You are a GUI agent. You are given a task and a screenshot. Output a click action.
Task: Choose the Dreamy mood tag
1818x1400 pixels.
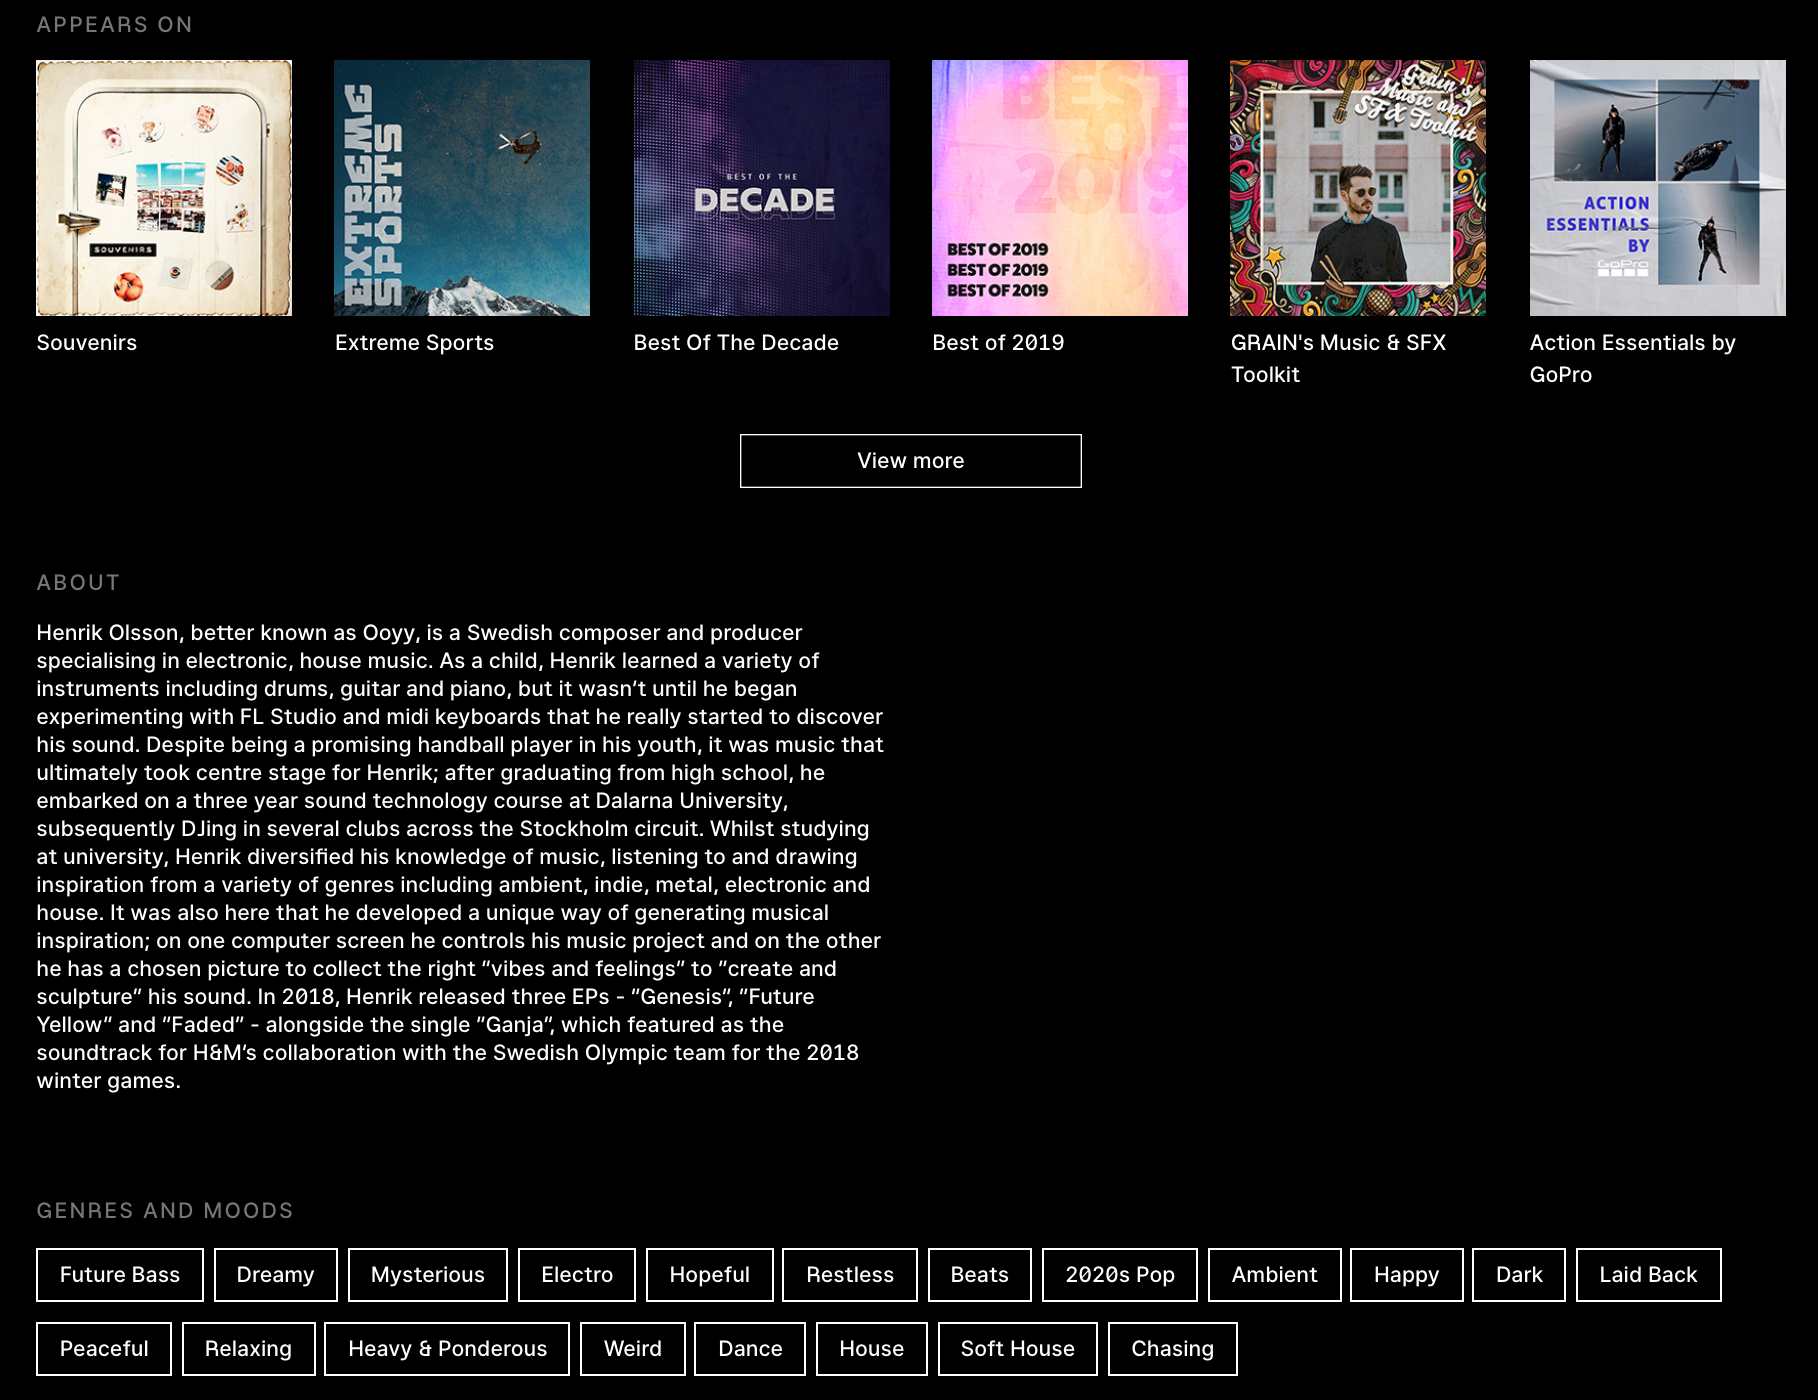click(275, 1275)
